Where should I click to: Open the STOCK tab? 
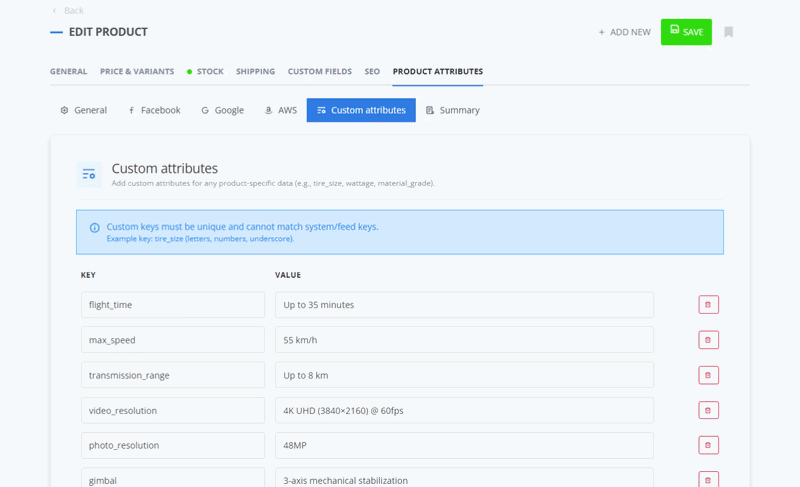pos(205,71)
